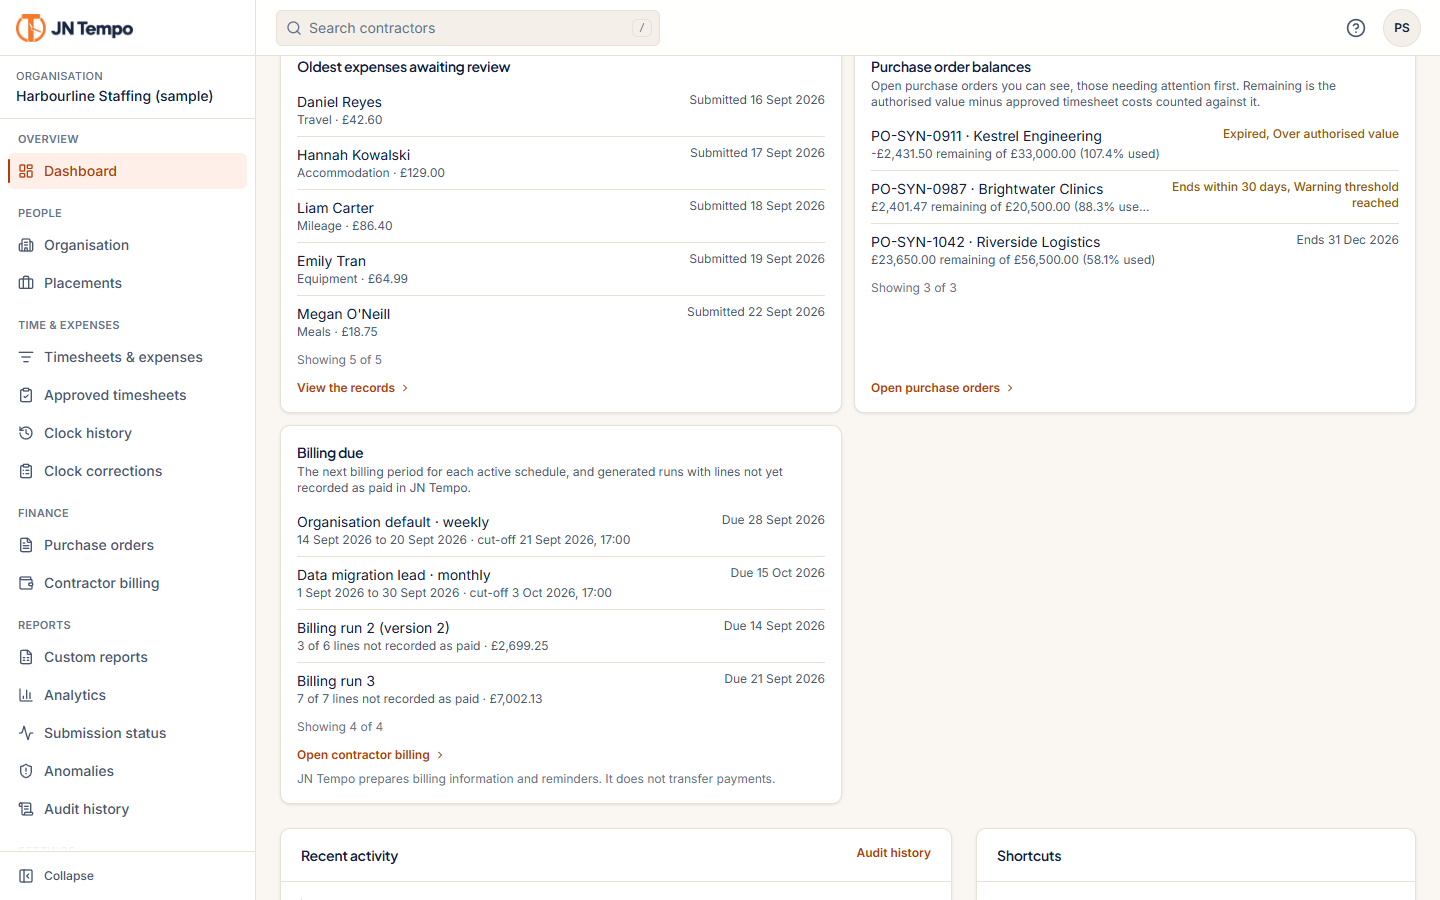Click the Collapse sidebar label

click(x=69, y=876)
